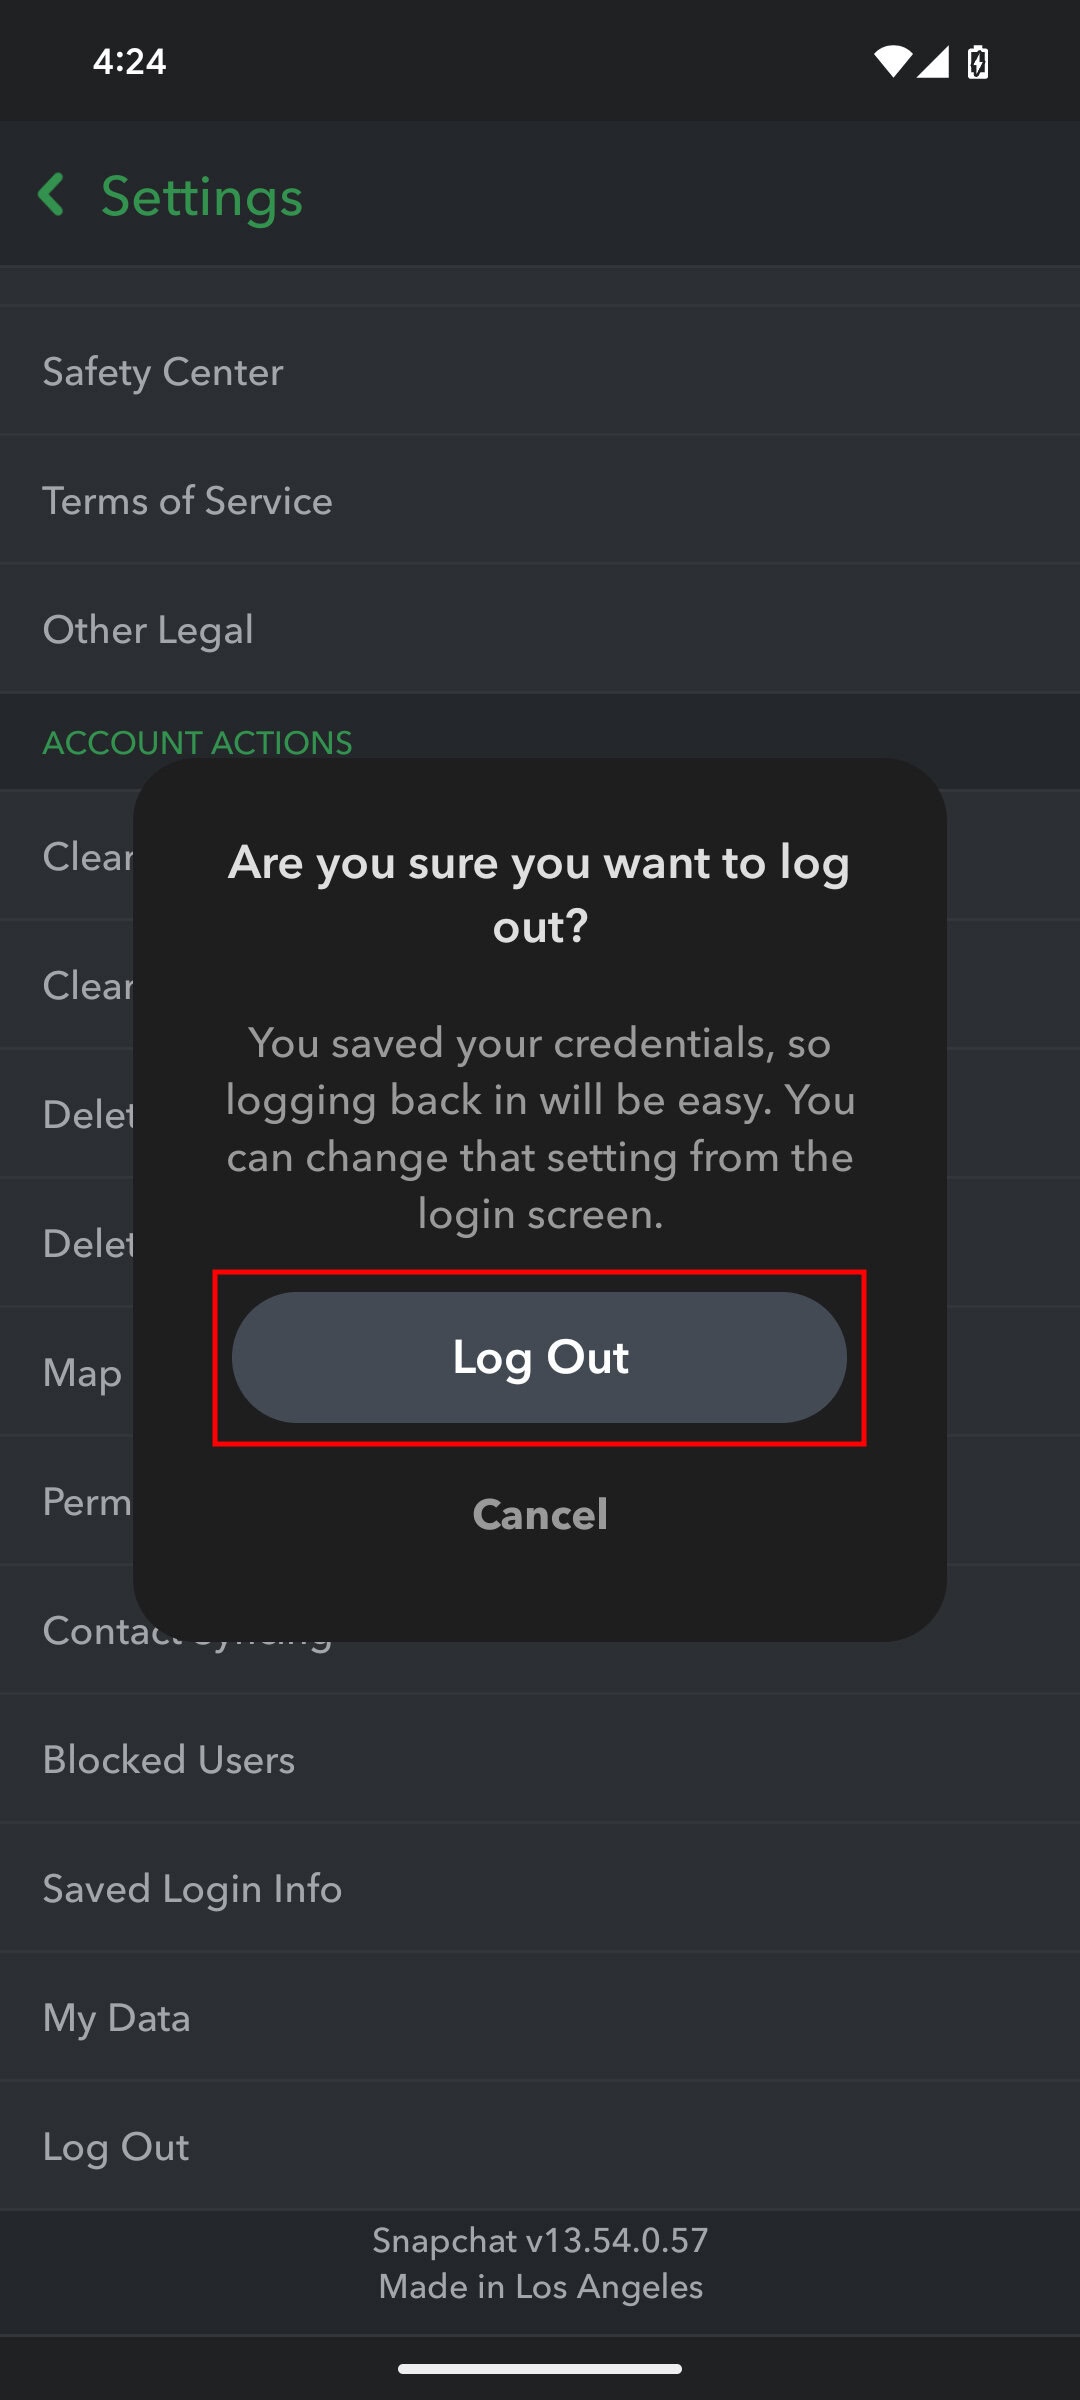Viewport: 1080px width, 2400px height.
Task: Tap Log Out in the settings list
Action: pos(115,2146)
